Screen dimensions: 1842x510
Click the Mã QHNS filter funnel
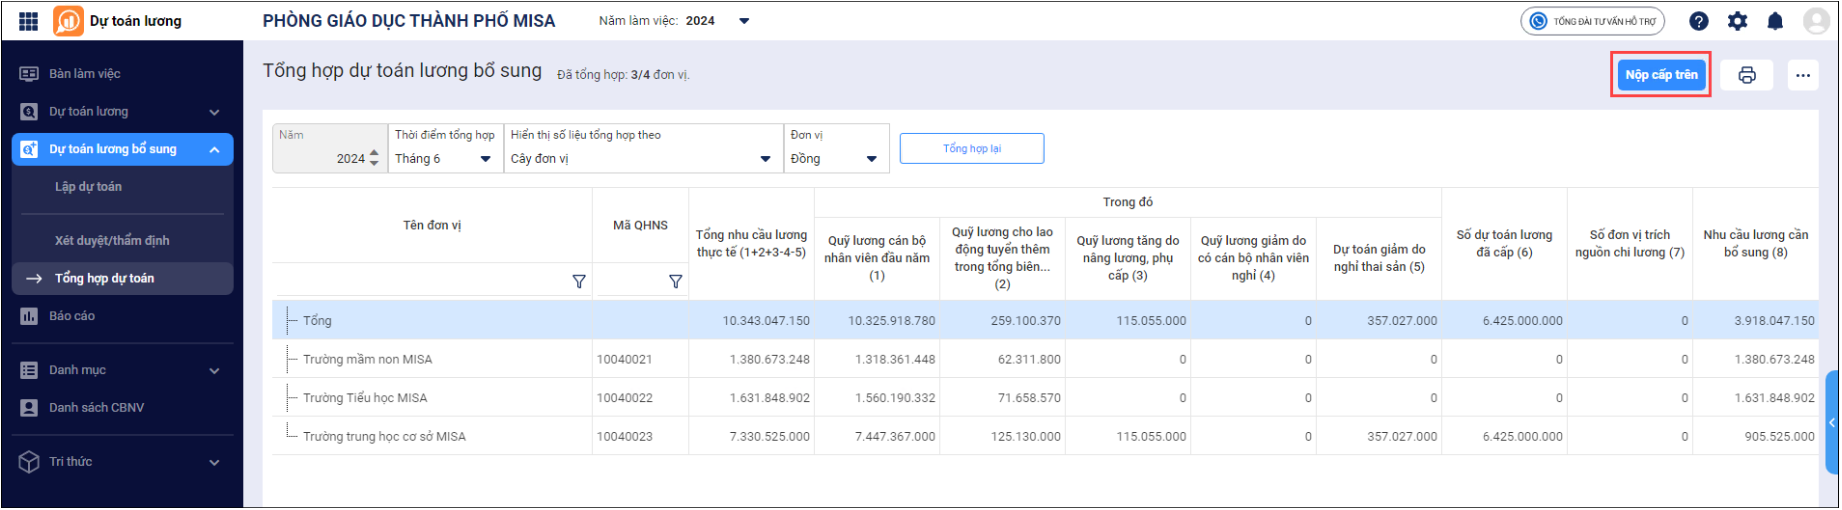(676, 282)
